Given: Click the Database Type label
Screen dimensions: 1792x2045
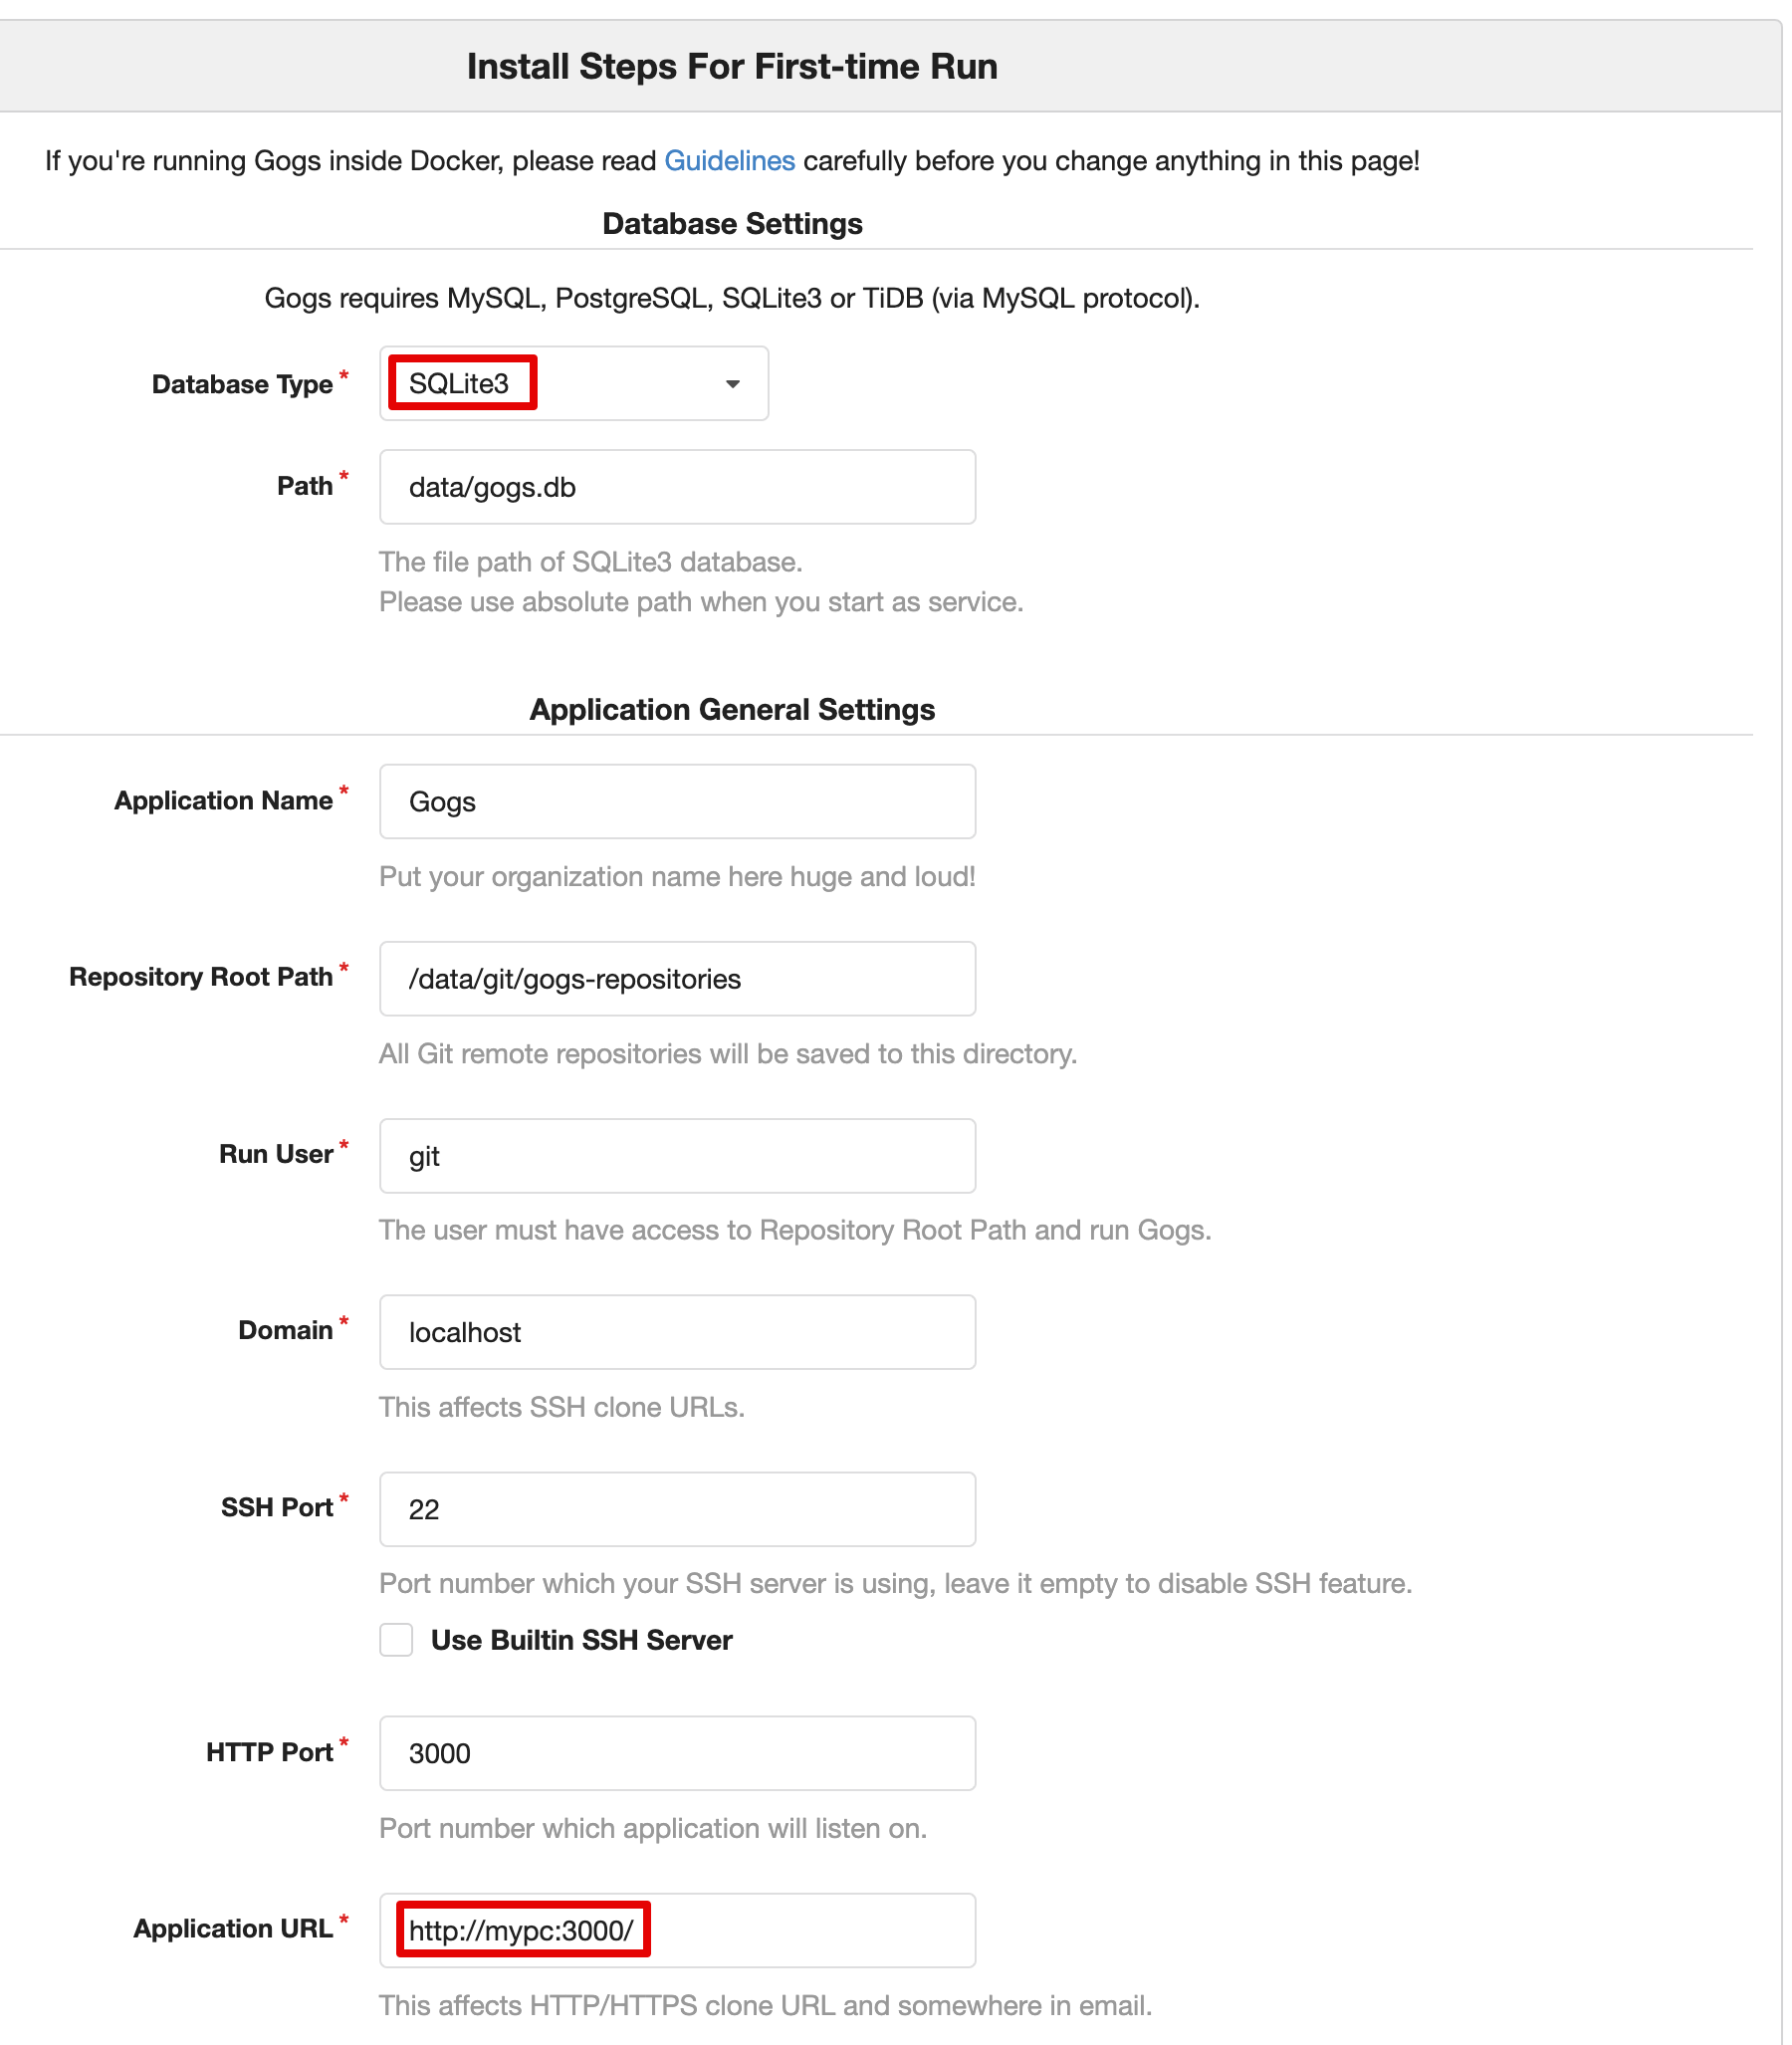Looking at the screenshot, I should 242,385.
